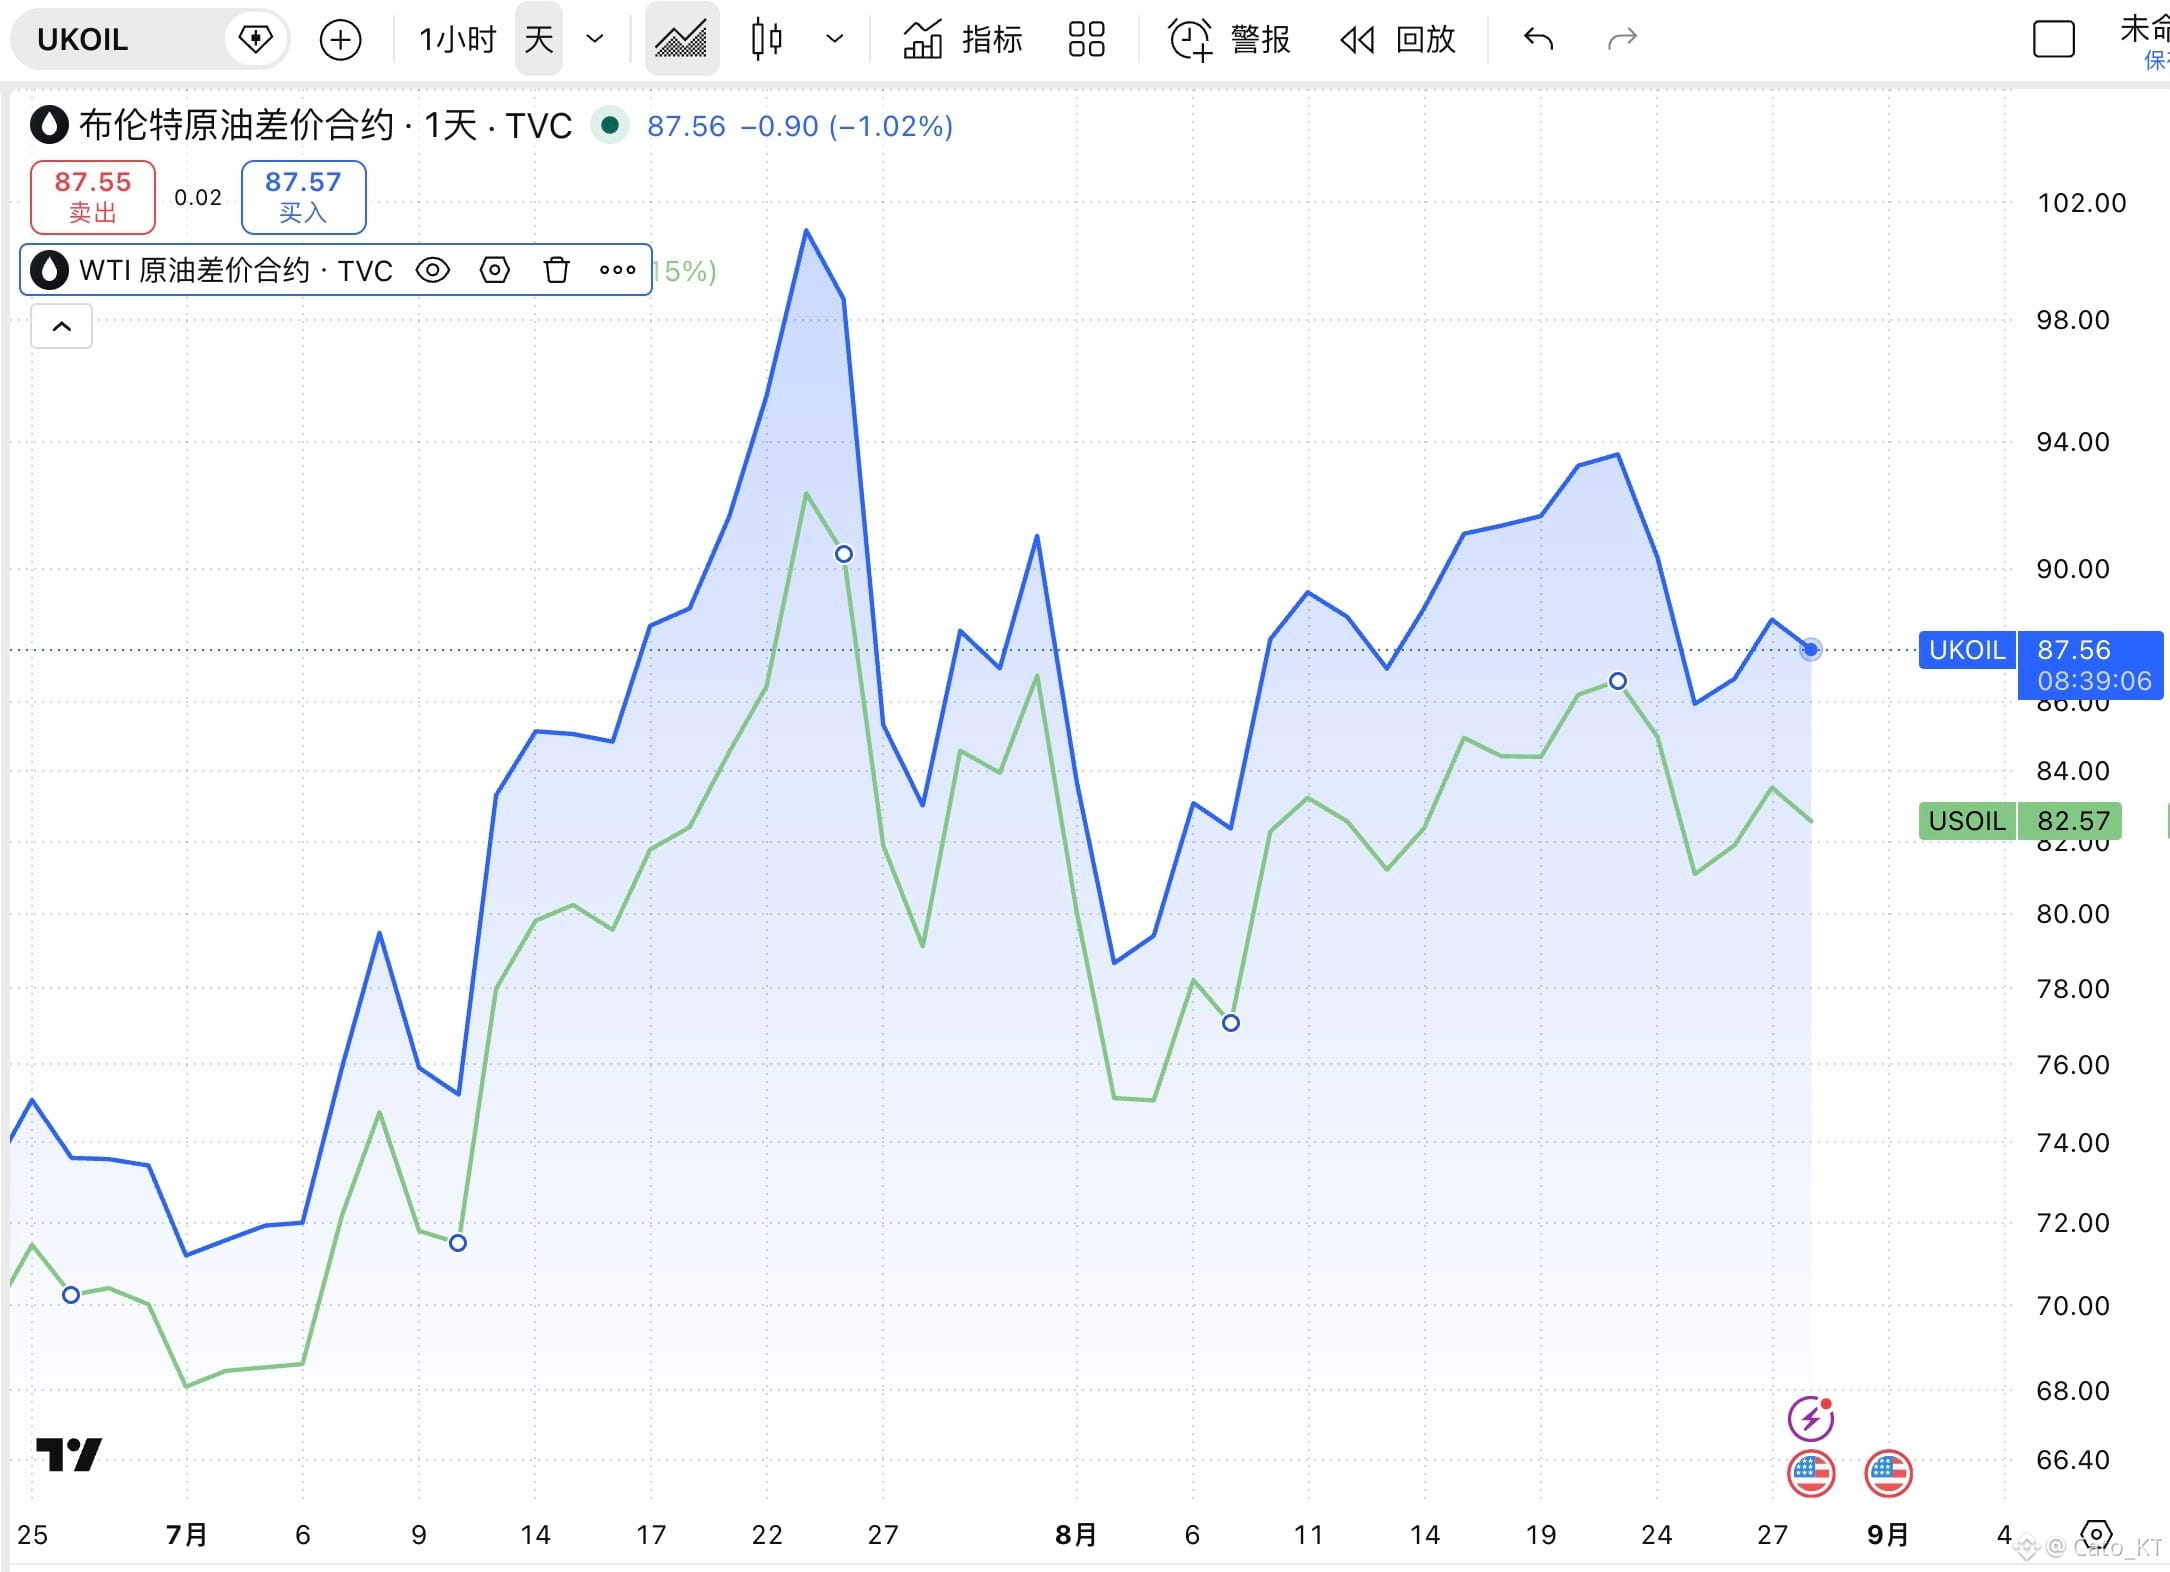Click the UKOIL price scale label
The image size is (2170, 1572).
tap(1967, 650)
